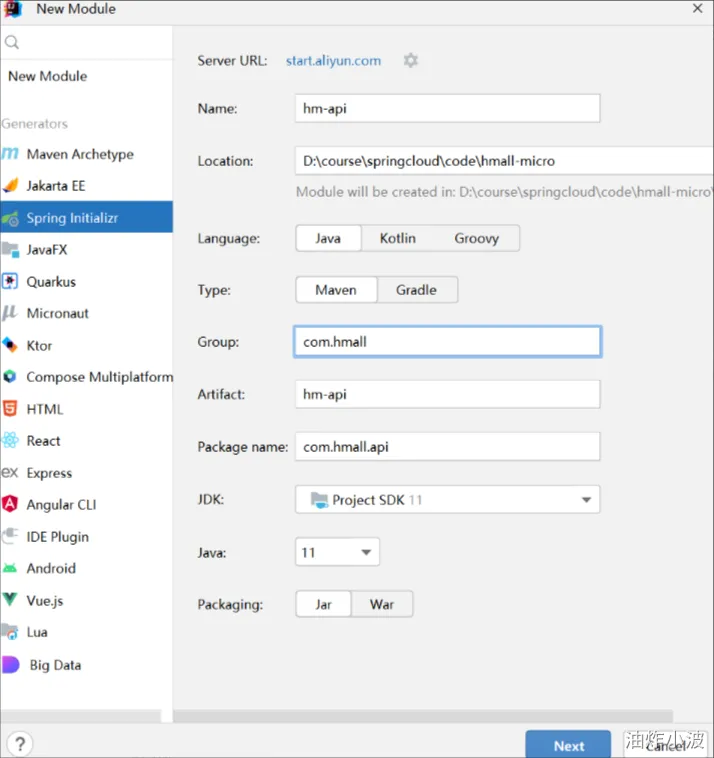Switch language to Kotlin

397,238
